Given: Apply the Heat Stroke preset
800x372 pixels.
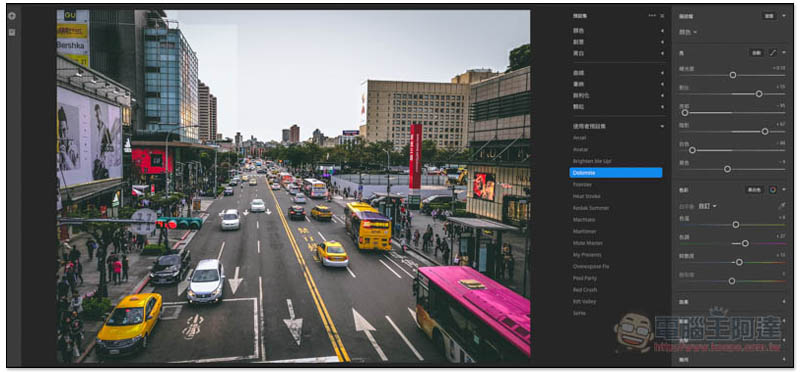Looking at the screenshot, I should [x=586, y=196].
